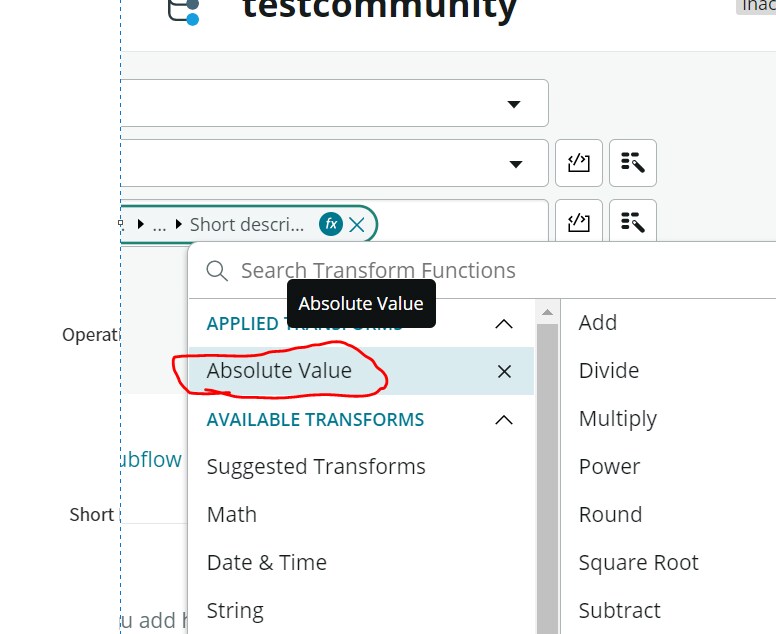The height and width of the screenshot is (634, 776).
Task: Select the Math transform category
Action: point(232,514)
